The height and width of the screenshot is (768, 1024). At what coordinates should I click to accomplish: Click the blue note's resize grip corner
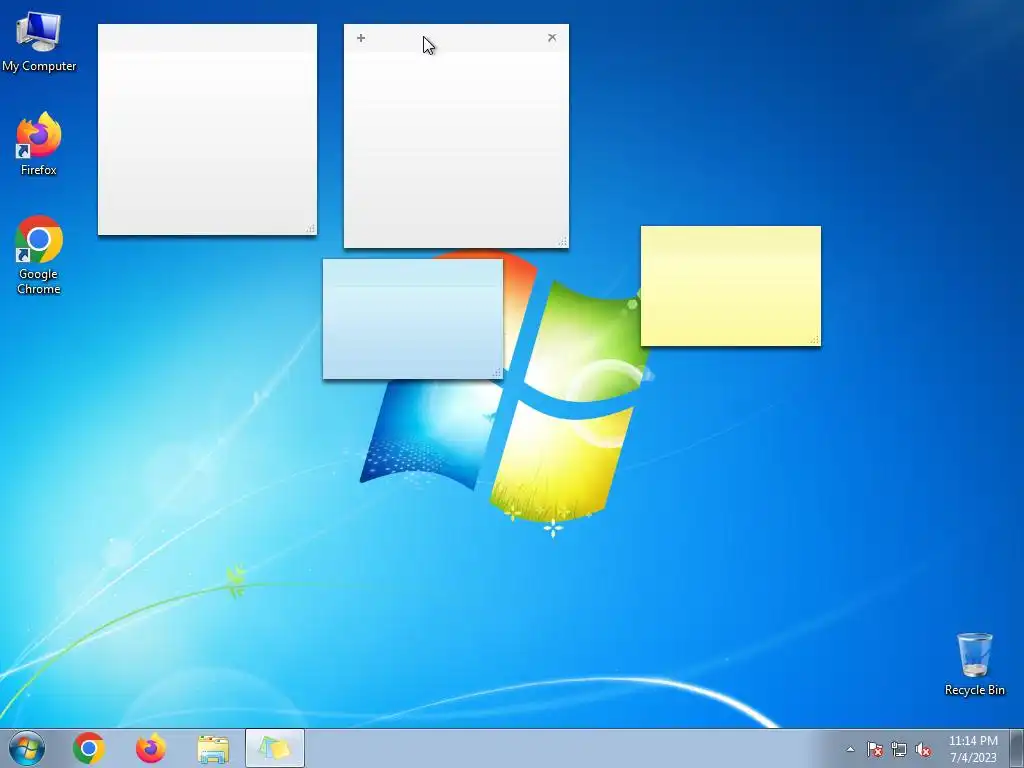tap(496, 372)
